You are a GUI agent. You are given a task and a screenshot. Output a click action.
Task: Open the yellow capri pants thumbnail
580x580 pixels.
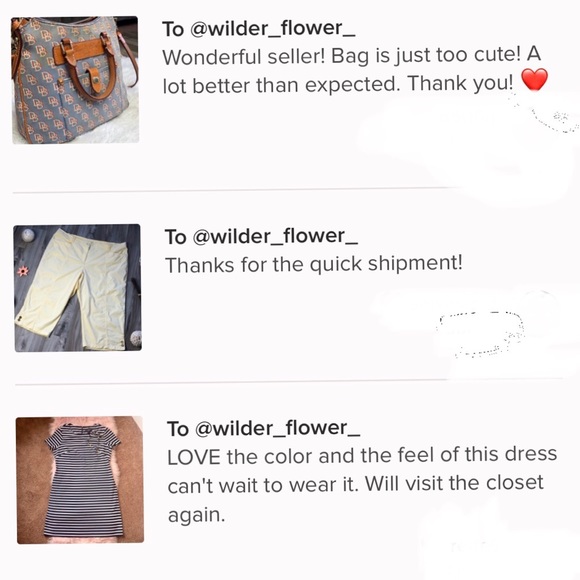[x=78, y=288]
